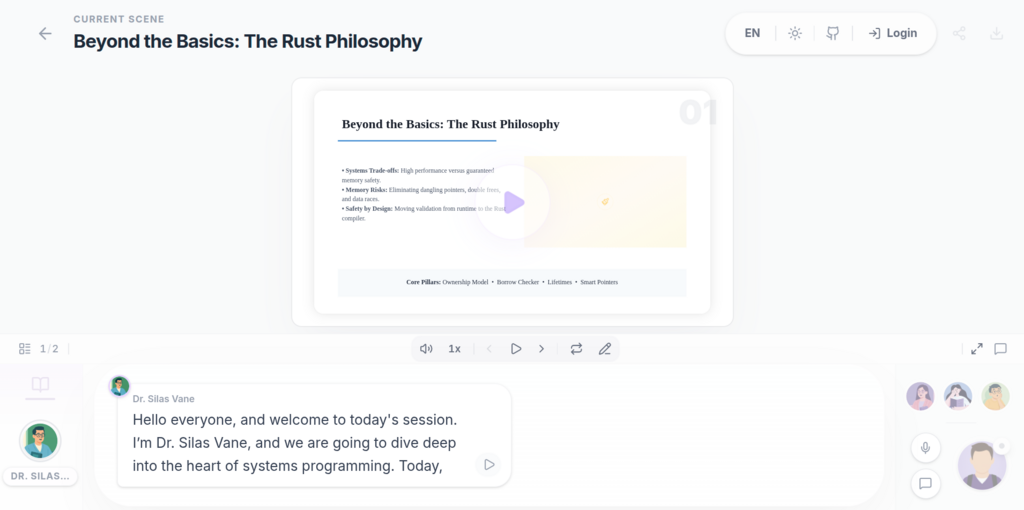Viewport: 1024px width, 510px height.
Task: Go back using the top-left arrow
Action: point(45,33)
